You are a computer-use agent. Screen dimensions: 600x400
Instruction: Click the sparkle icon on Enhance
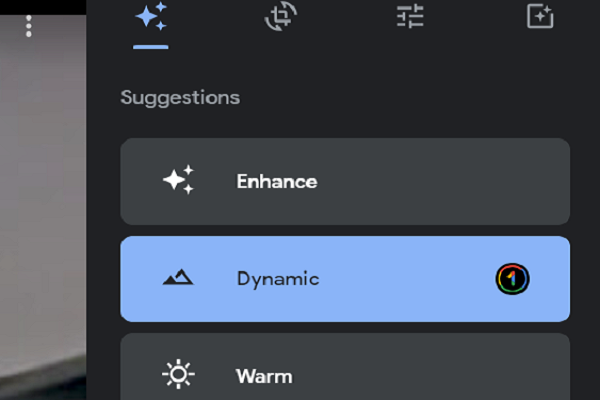(x=178, y=181)
